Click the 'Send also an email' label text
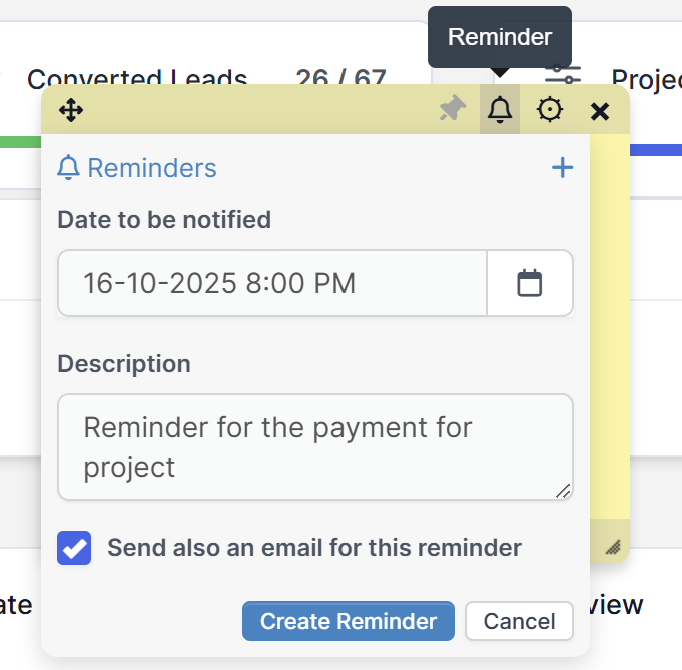This screenshot has height=670, width=682. (x=314, y=548)
